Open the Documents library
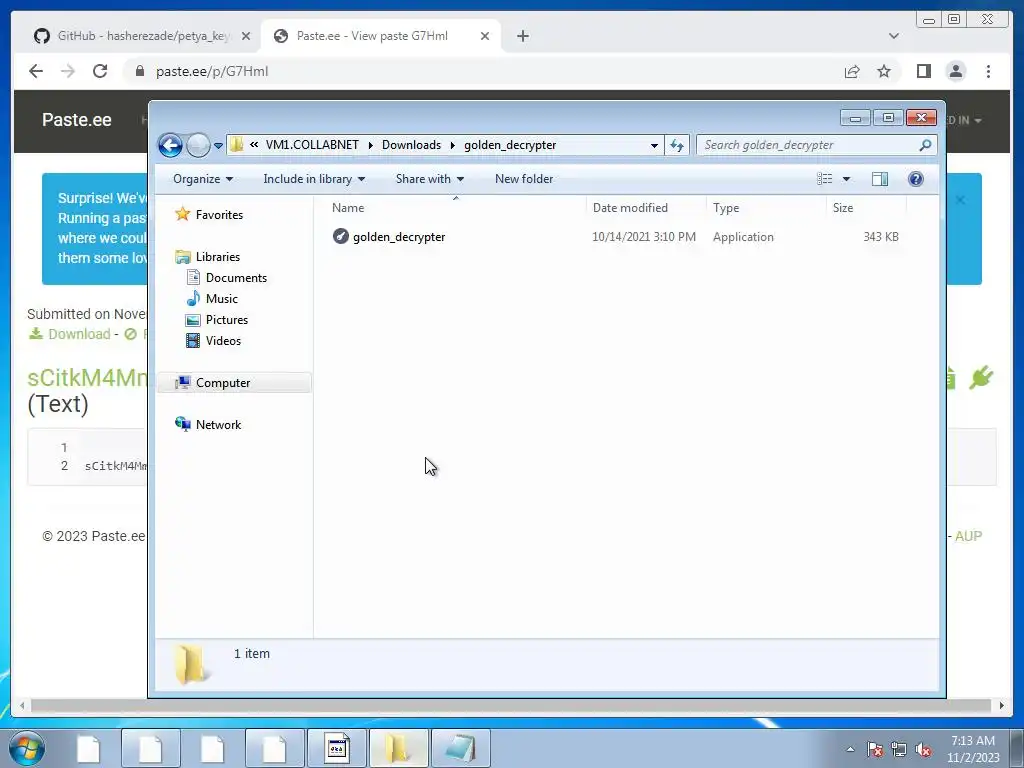This screenshot has height=768, width=1024. [x=236, y=278]
